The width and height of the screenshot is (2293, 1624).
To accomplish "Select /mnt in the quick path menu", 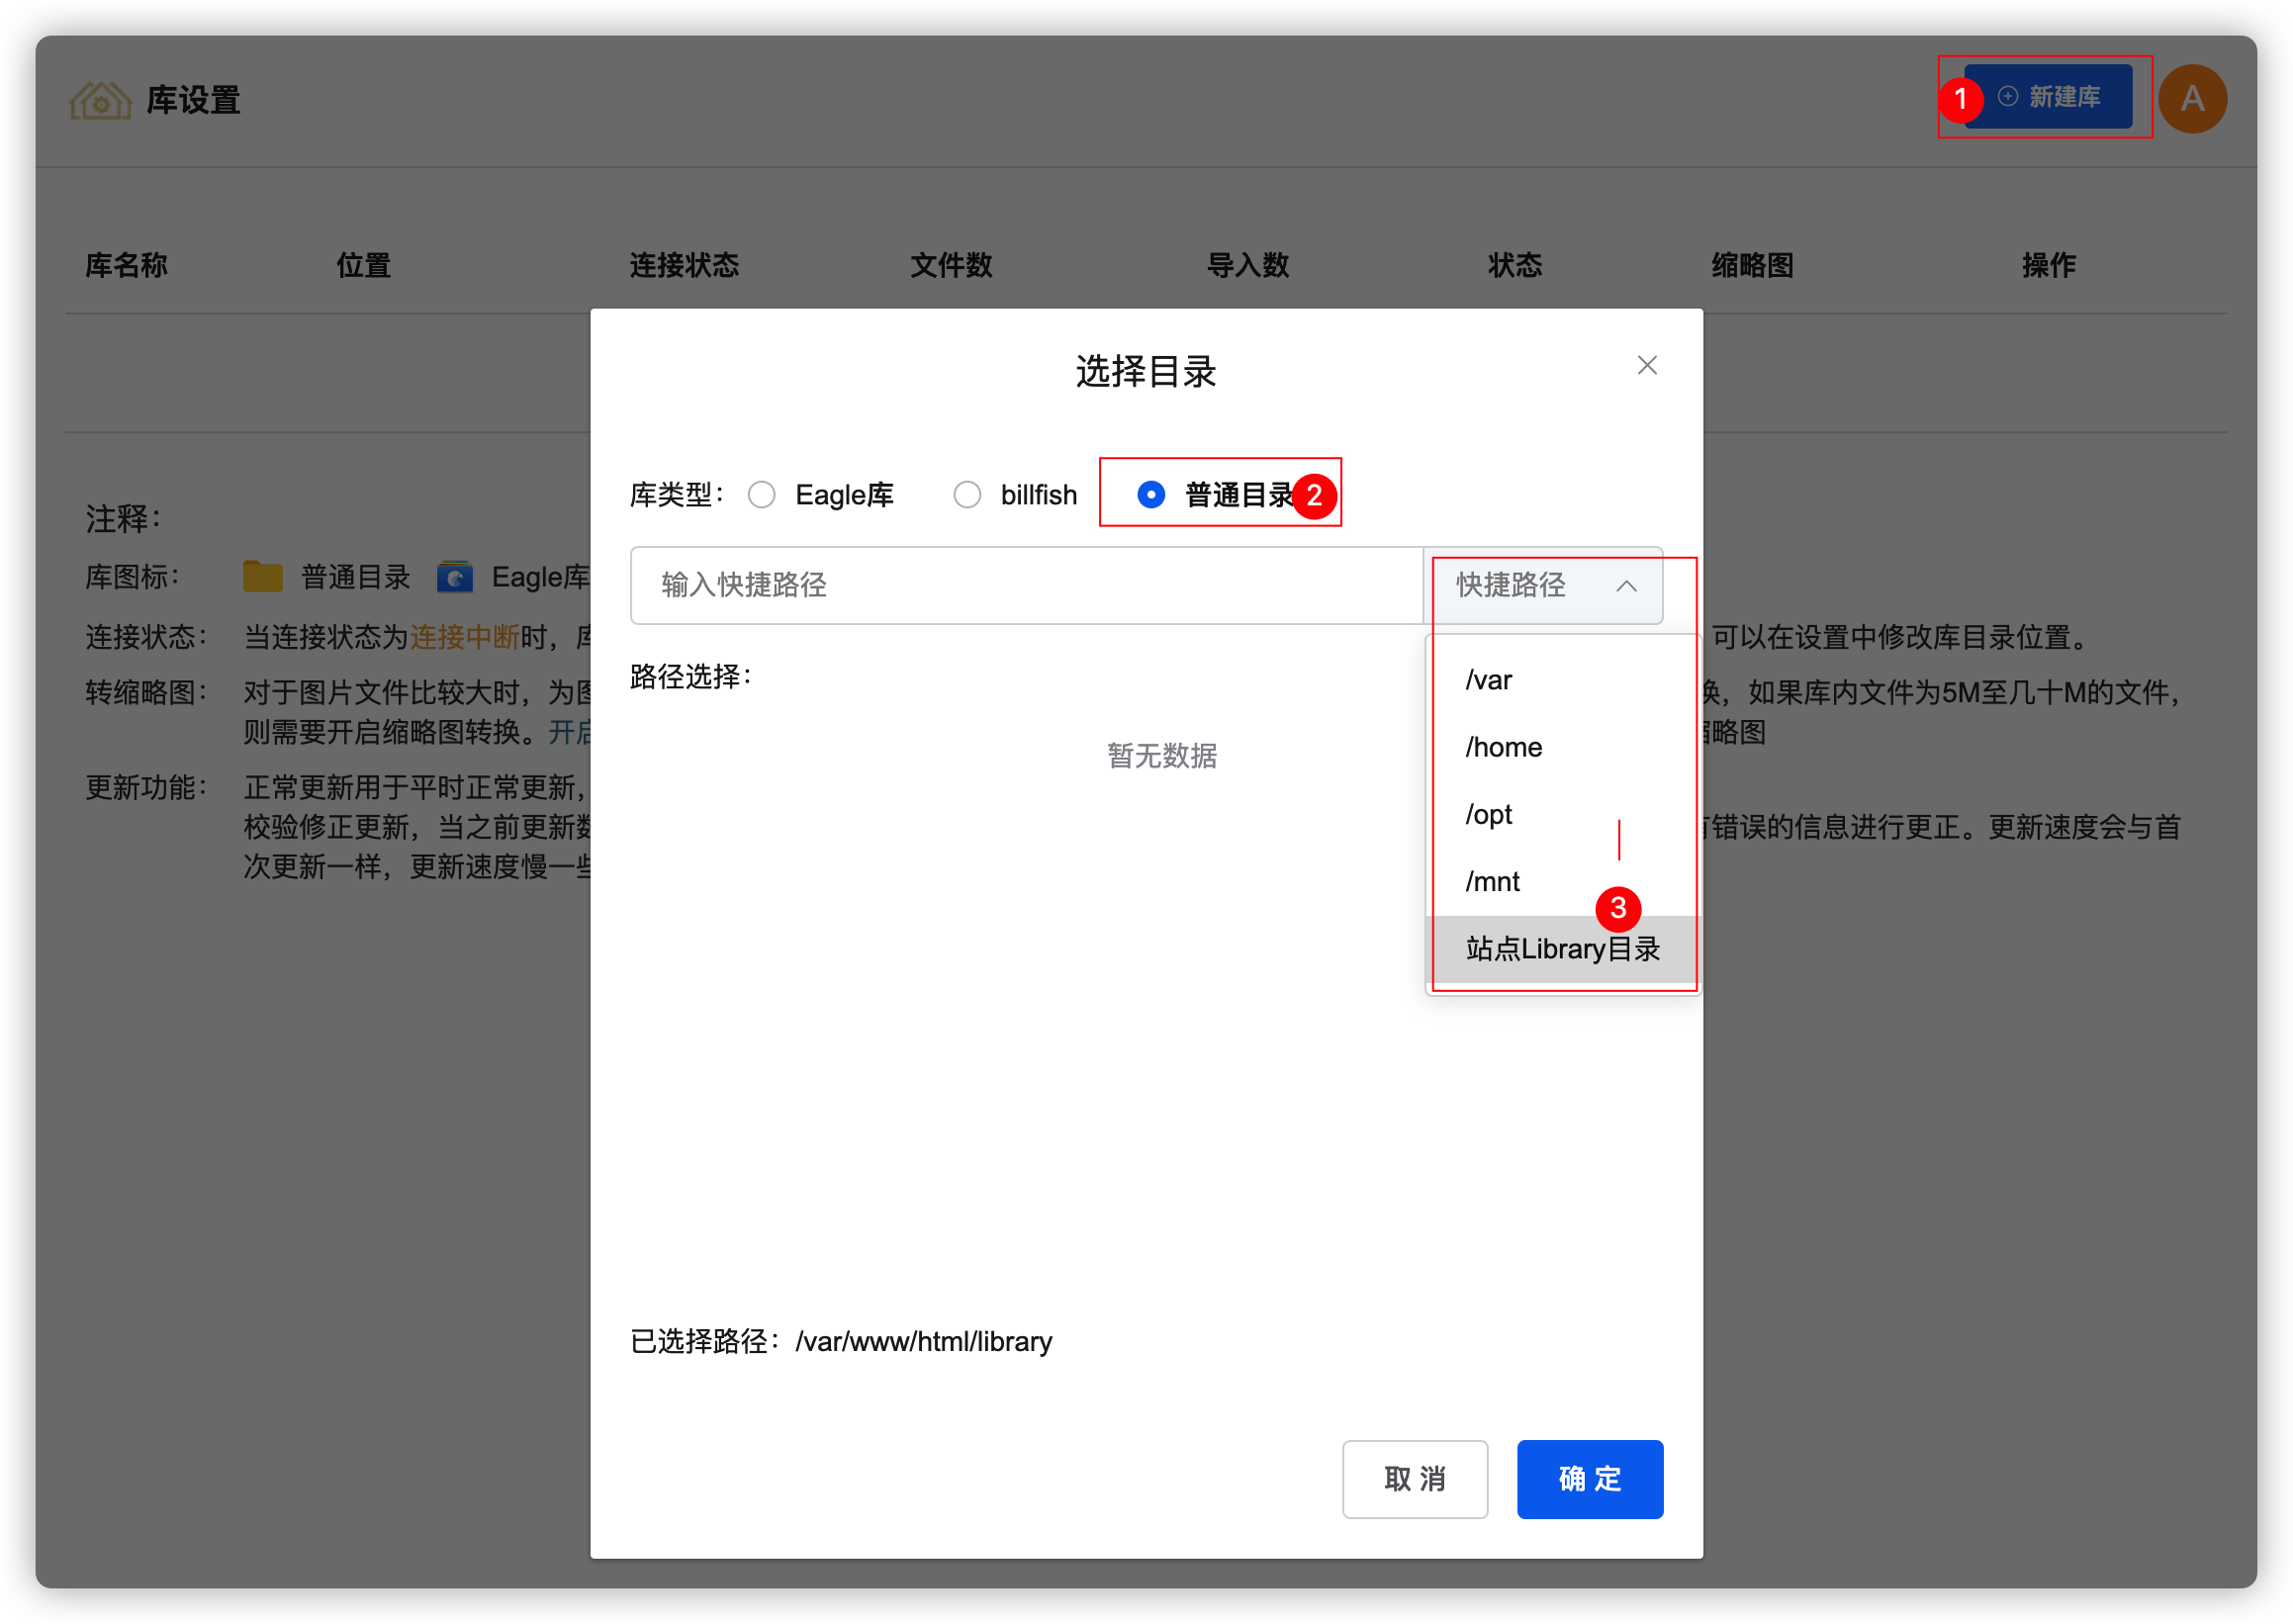I will 1493,881.
